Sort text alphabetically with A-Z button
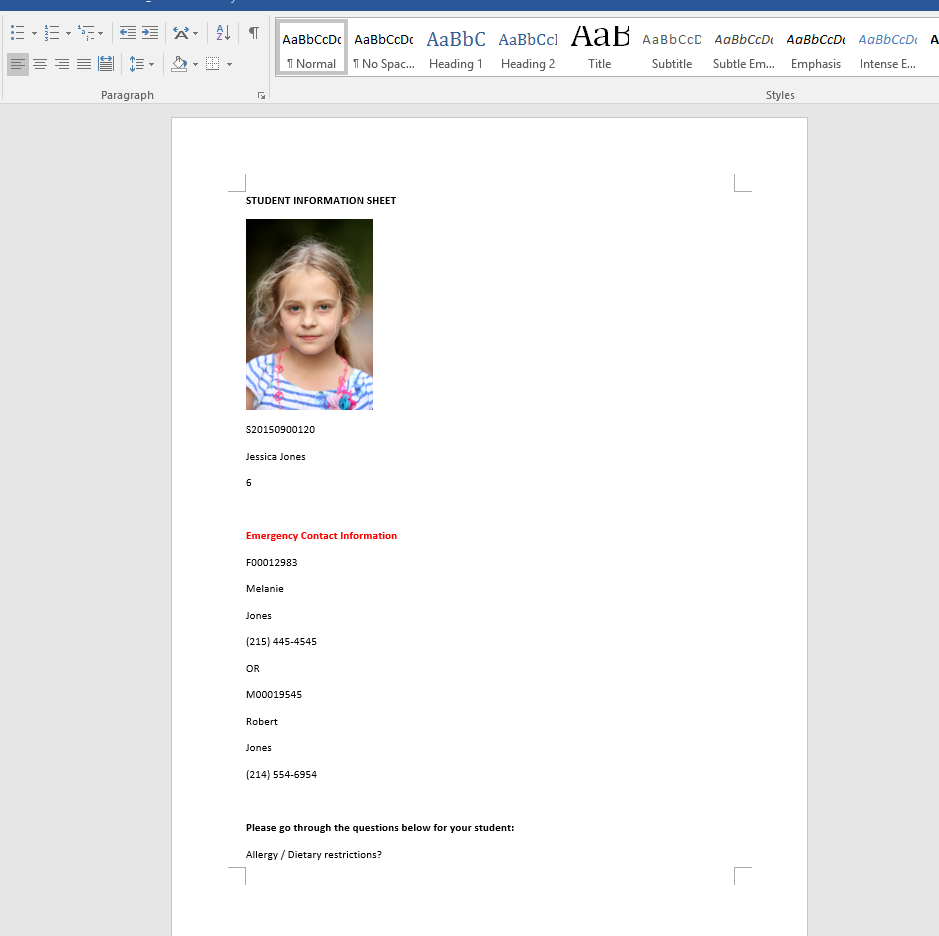This screenshot has width=939, height=936. point(223,33)
